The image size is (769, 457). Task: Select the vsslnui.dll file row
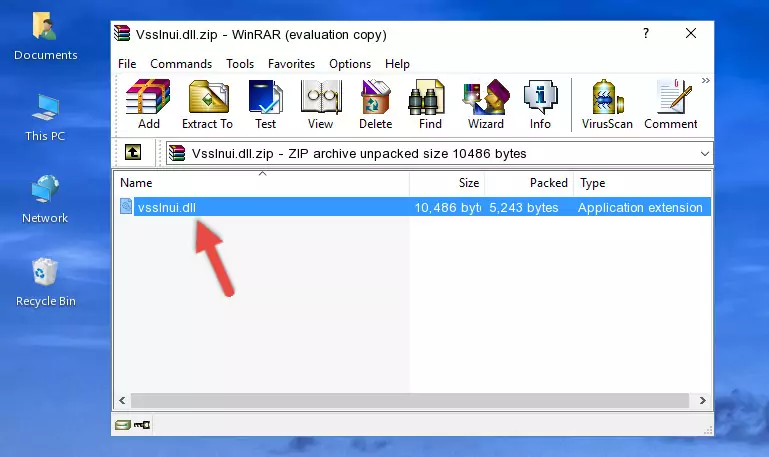pos(413,207)
